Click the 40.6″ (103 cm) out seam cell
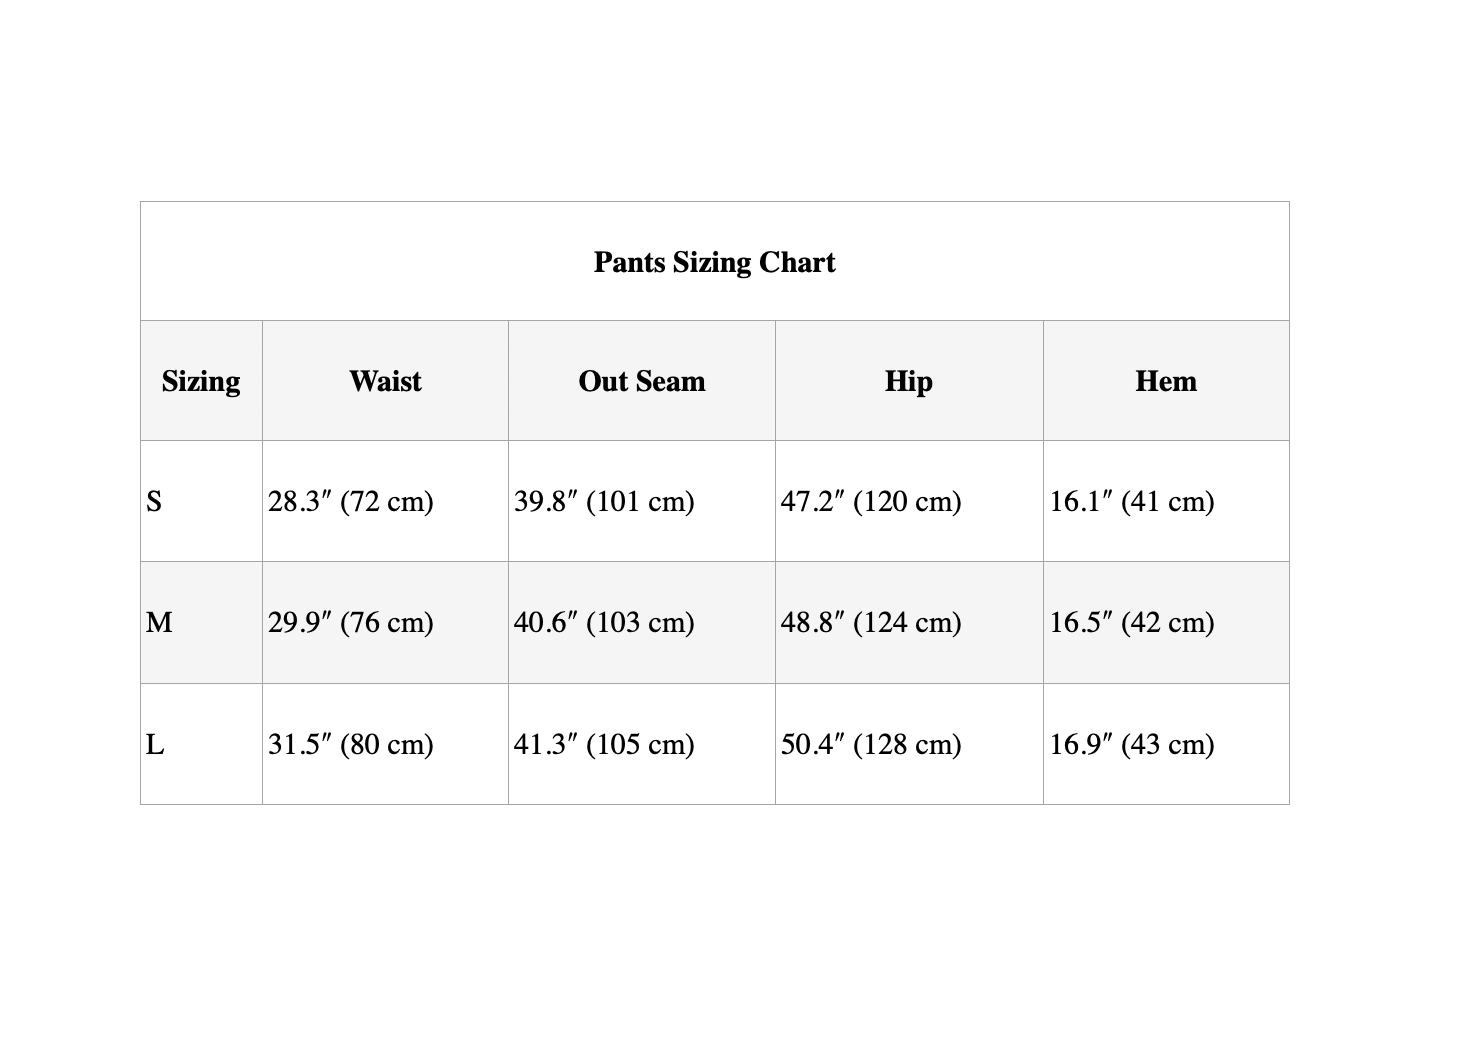Image resolution: width=1462 pixels, height=1044 pixels. click(x=642, y=622)
